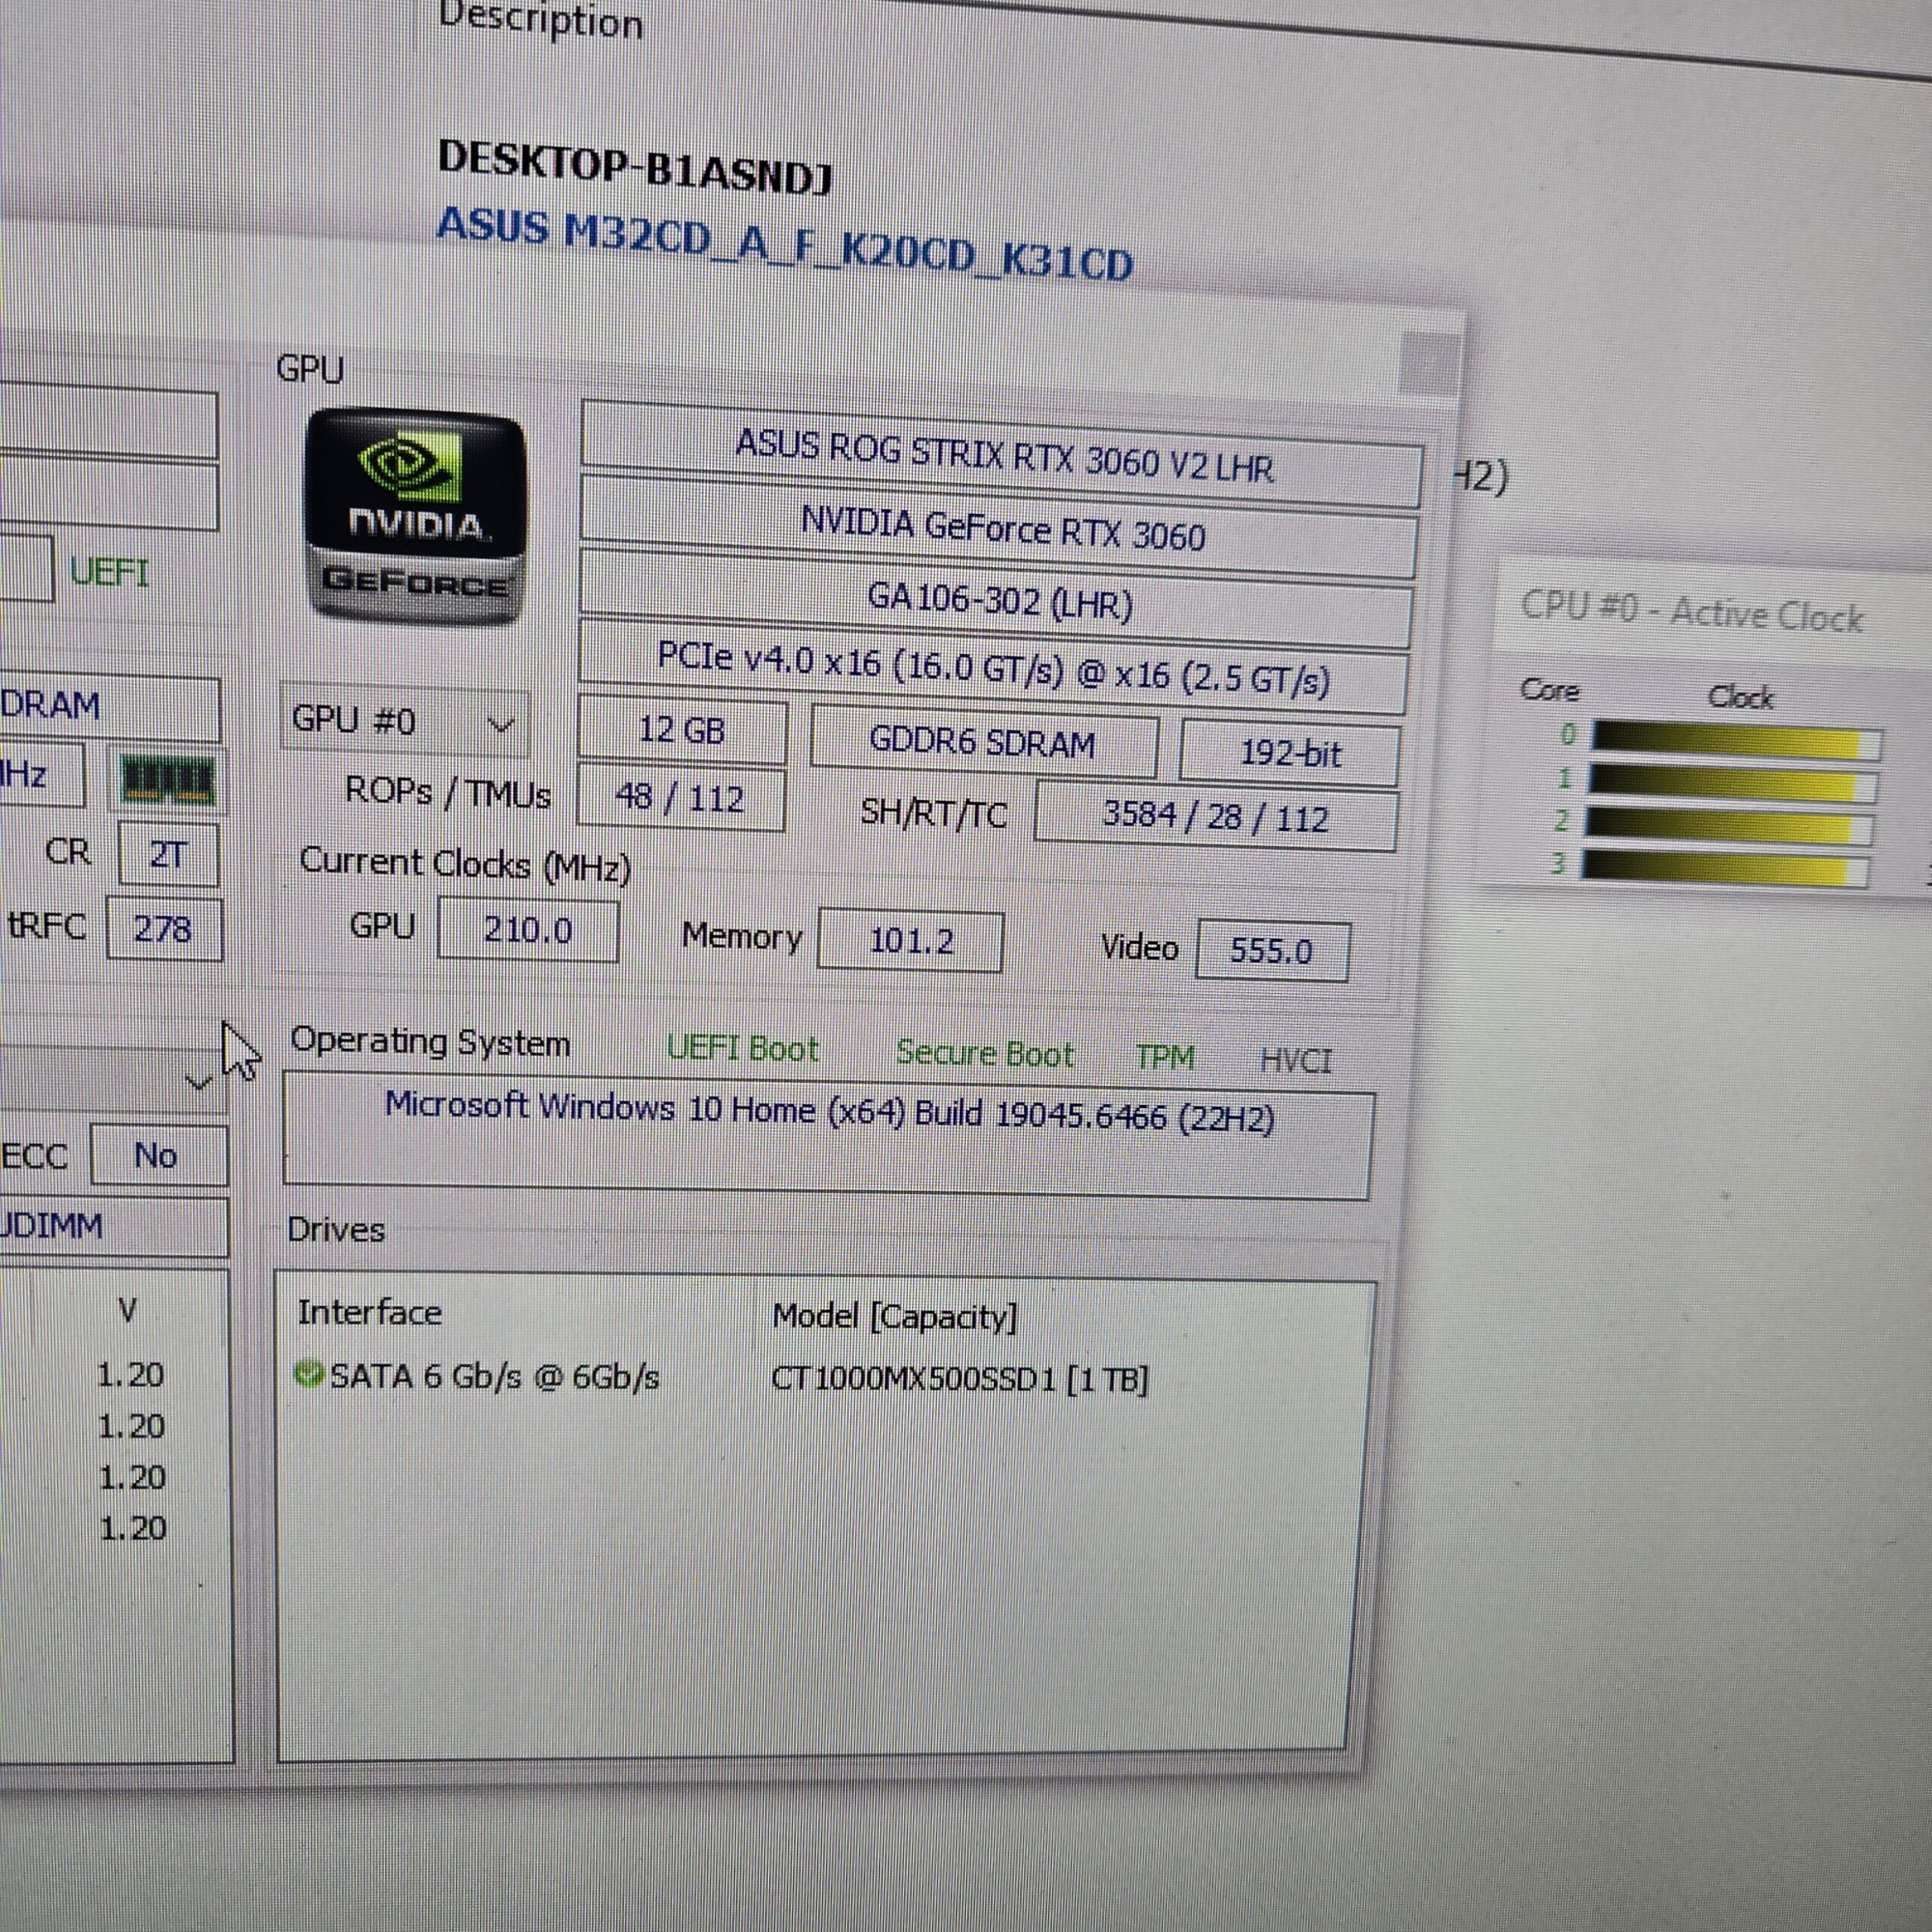The height and width of the screenshot is (1932, 1932).
Task: Click the NVIDIA GeForce logo
Action: pyautogui.click(x=414, y=516)
